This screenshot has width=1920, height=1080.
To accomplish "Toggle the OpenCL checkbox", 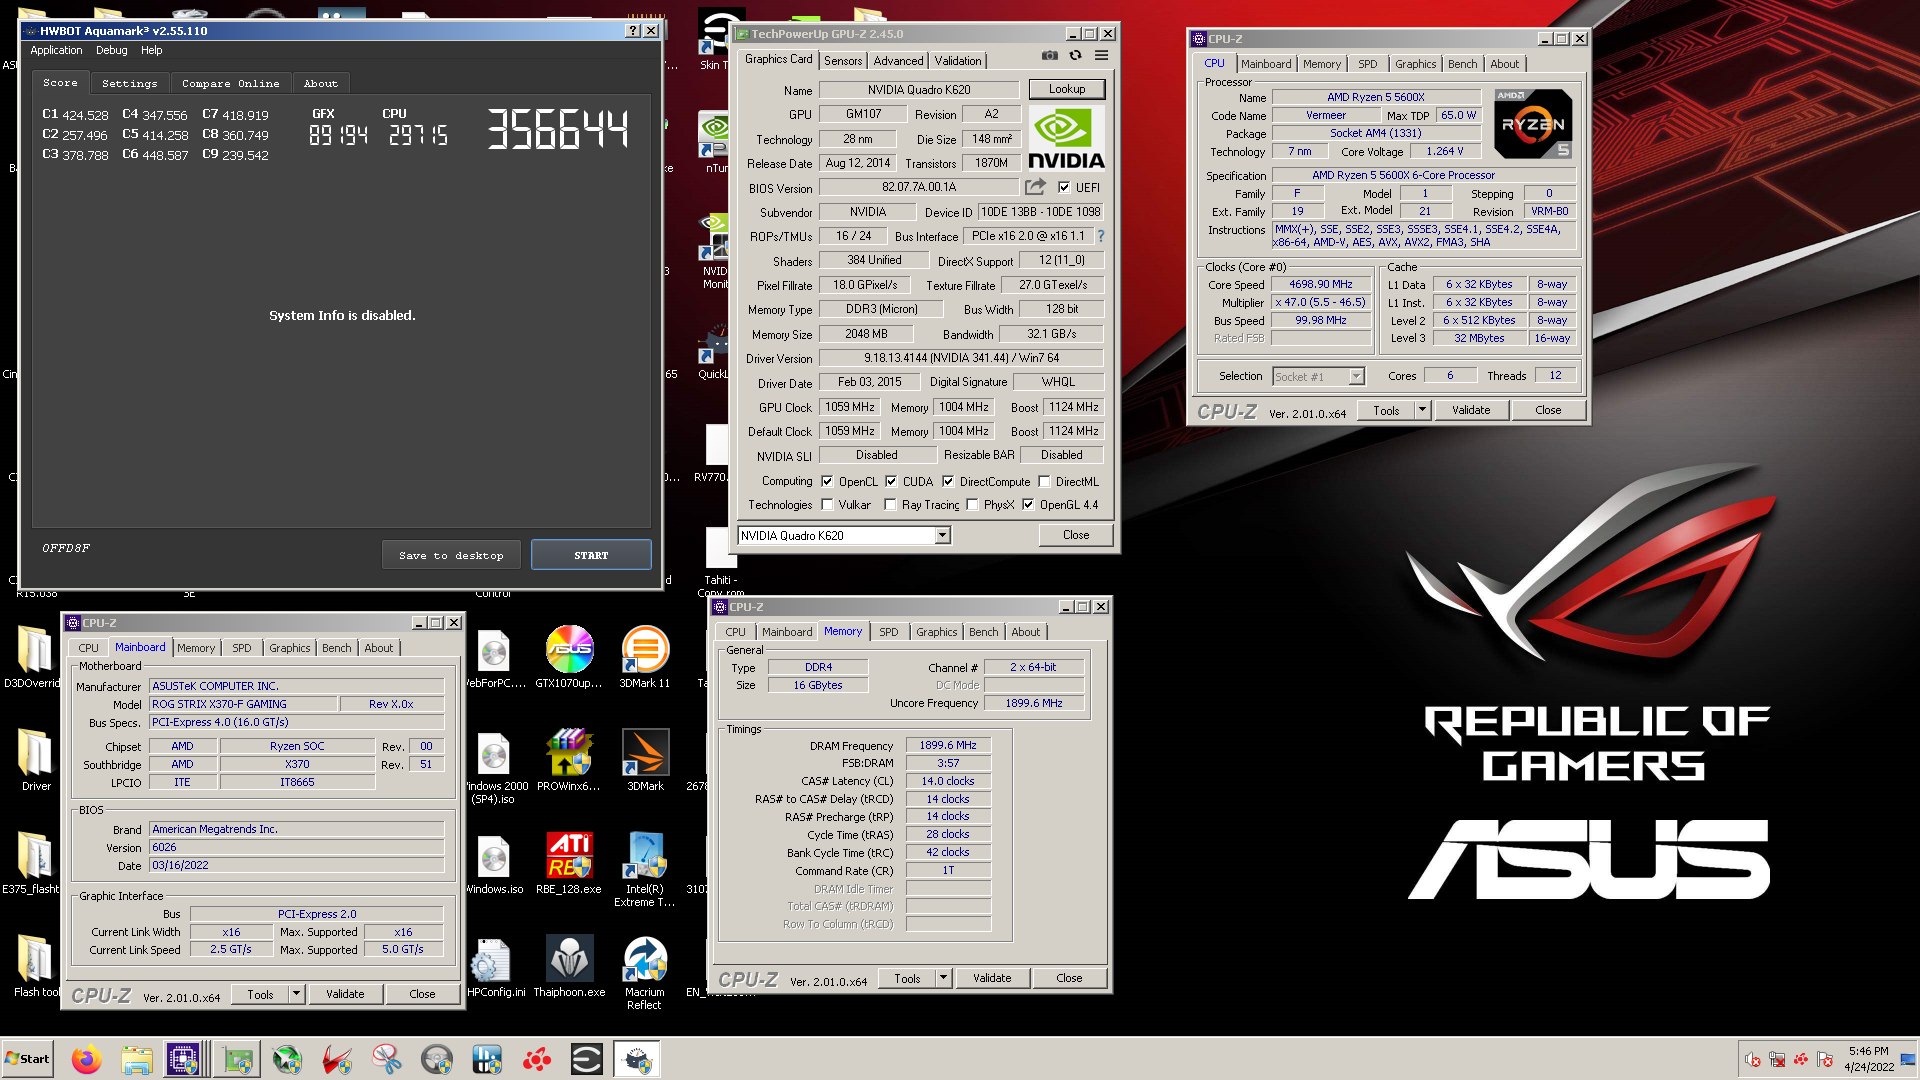I will coord(827,481).
